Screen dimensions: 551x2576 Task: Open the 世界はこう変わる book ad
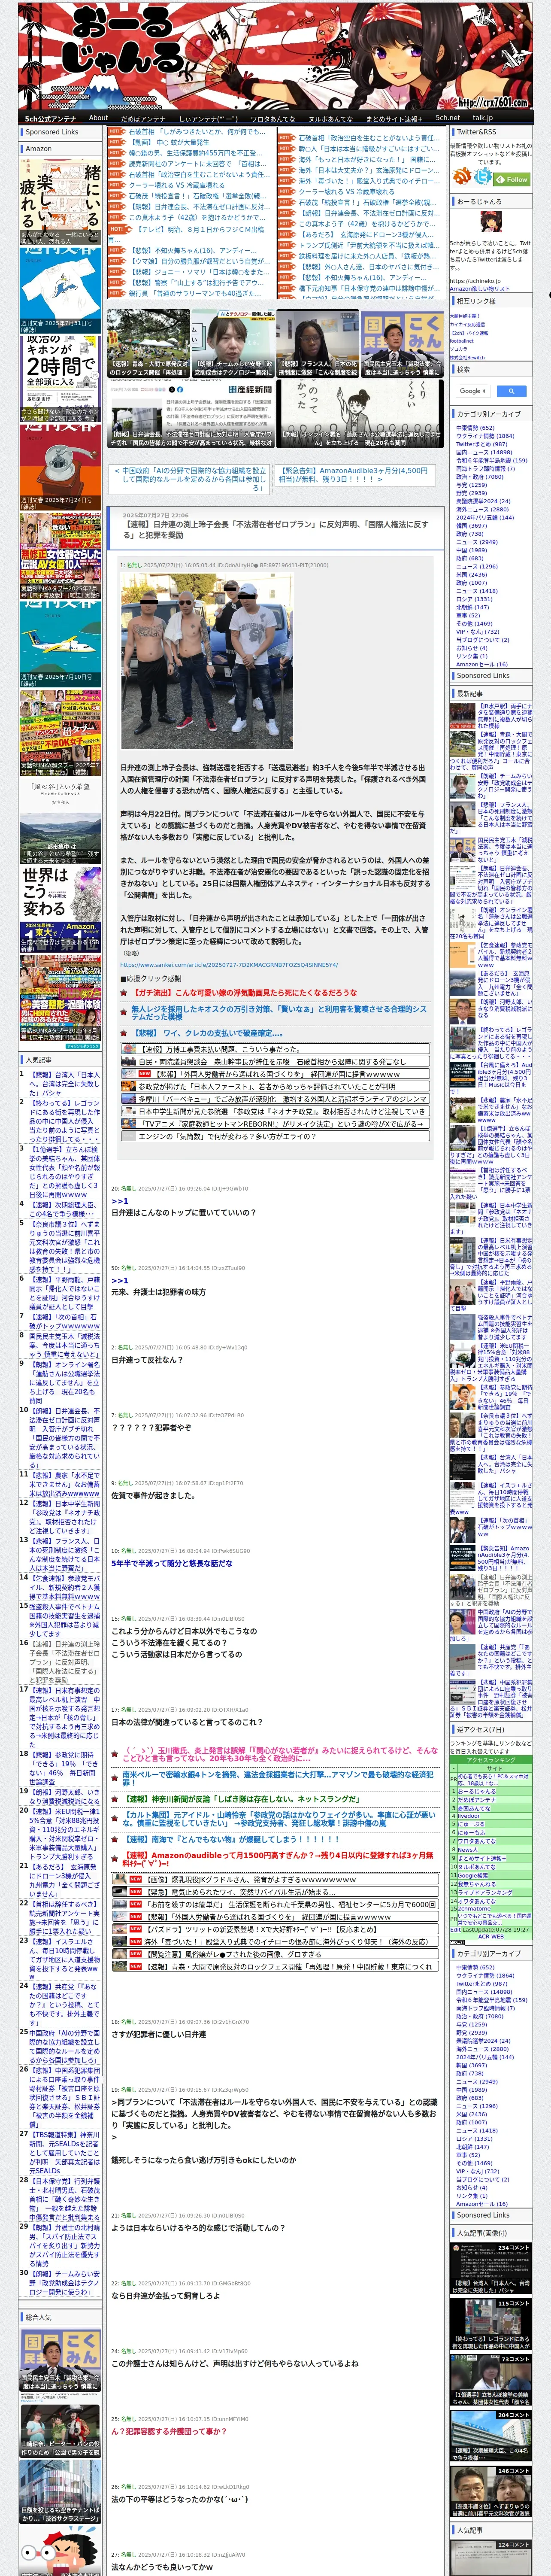tap(60, 909)
